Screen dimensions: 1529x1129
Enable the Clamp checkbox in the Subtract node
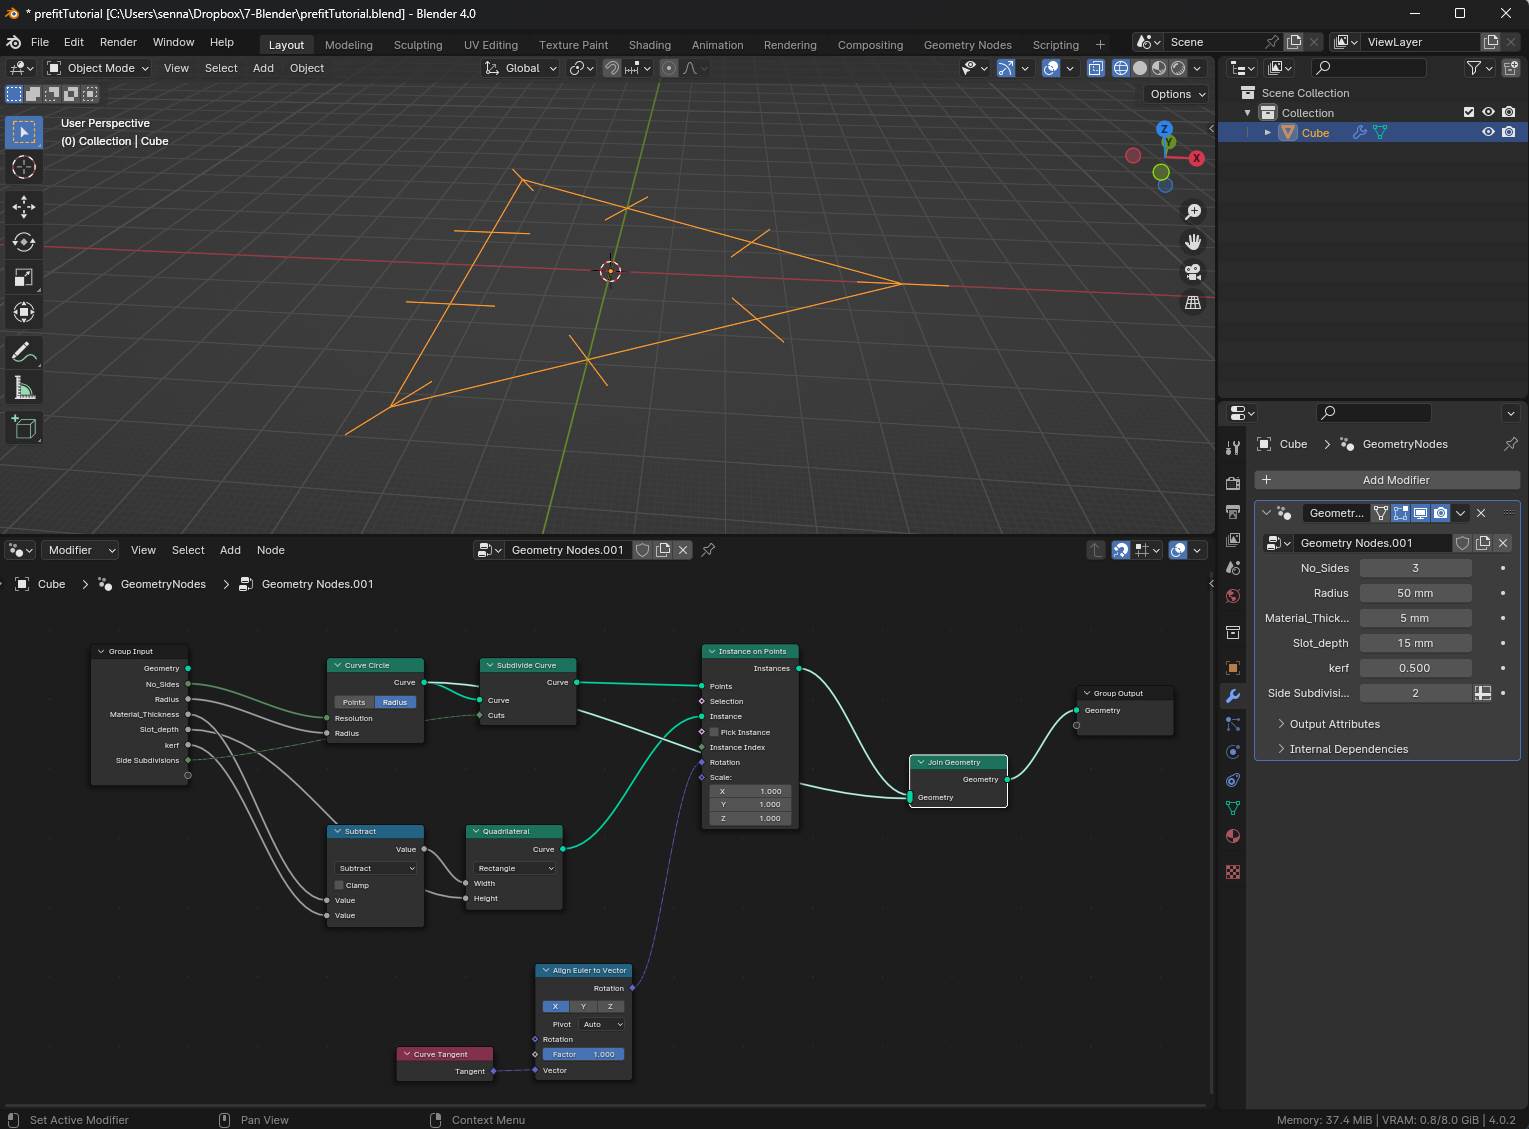(x=340, y=885)
